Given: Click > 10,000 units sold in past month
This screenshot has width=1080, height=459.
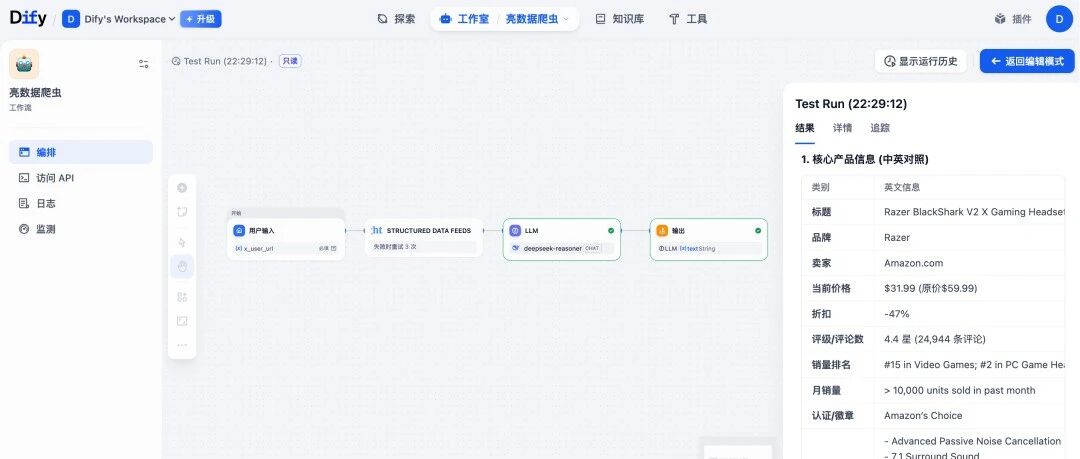Looking at the screenshot, I should (x=959, y=391).
